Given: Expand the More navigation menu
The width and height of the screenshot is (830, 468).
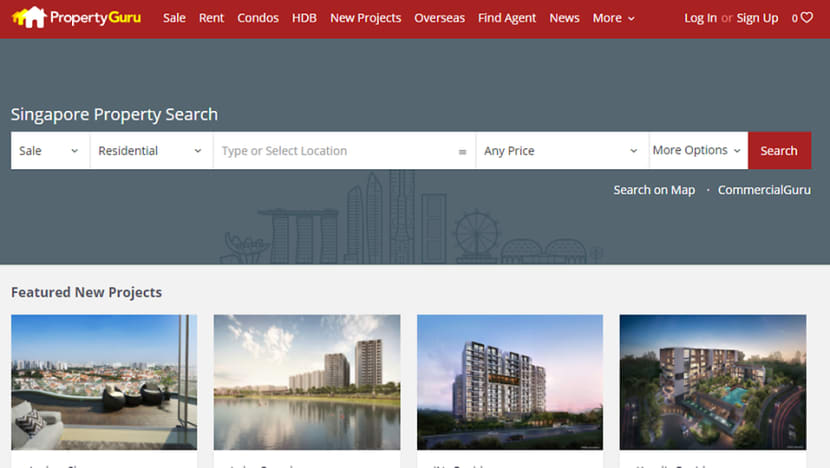Looking at the screenshot, I should coord(614,18).
